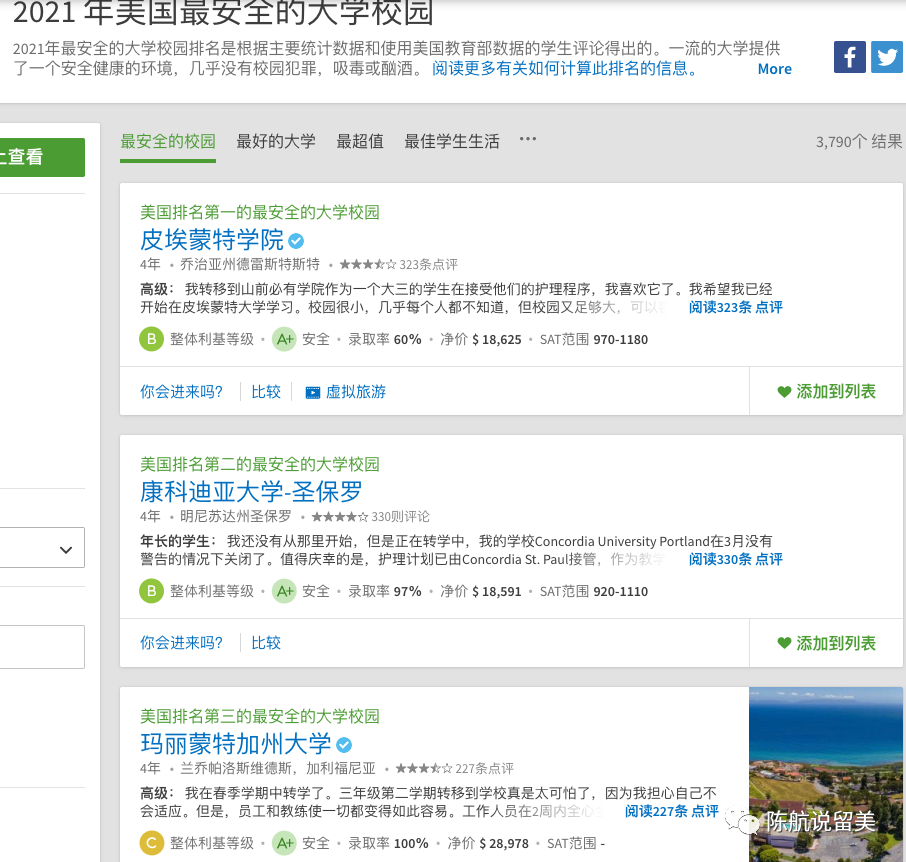The width and height of the screenshot is (906, 862).
Task: Click the B overall grade badge for 康科迪亚大学-圣保罗
Action: coord(151,591)
